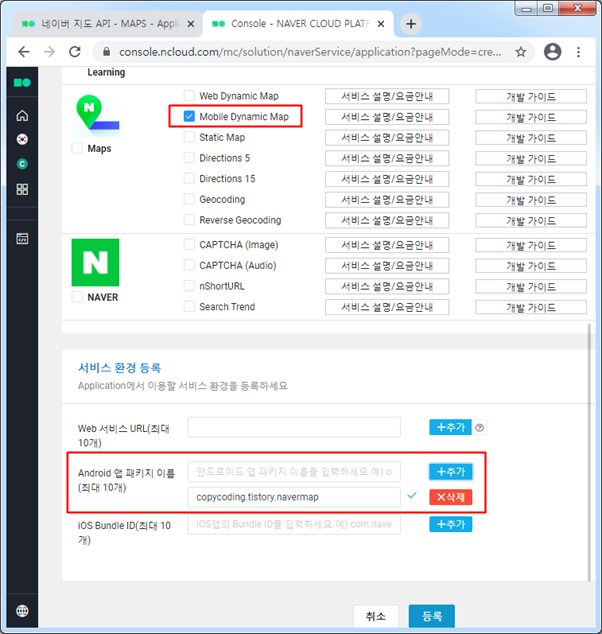The image size is (602, 634).
Task: Open 서비스 설명/요금안내 for CAPTCHA (Audio)
Action: tap(387, 266)
